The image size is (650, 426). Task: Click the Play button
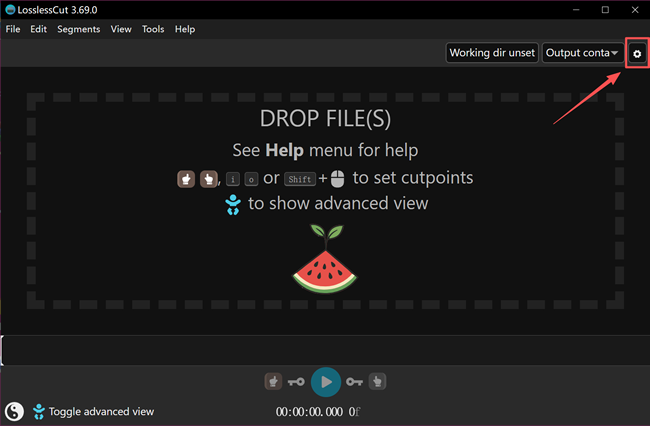pyautogui.click(x=326, y=382)
